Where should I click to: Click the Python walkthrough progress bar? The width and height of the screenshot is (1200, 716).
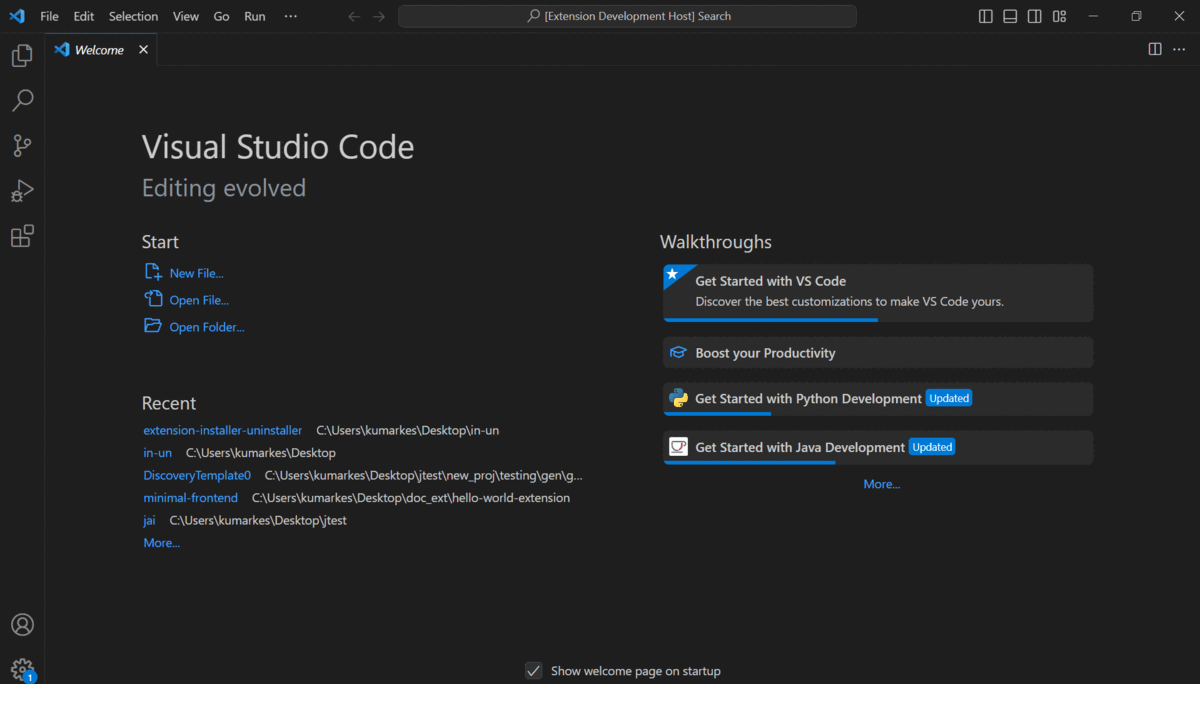[x=717, y=414]
